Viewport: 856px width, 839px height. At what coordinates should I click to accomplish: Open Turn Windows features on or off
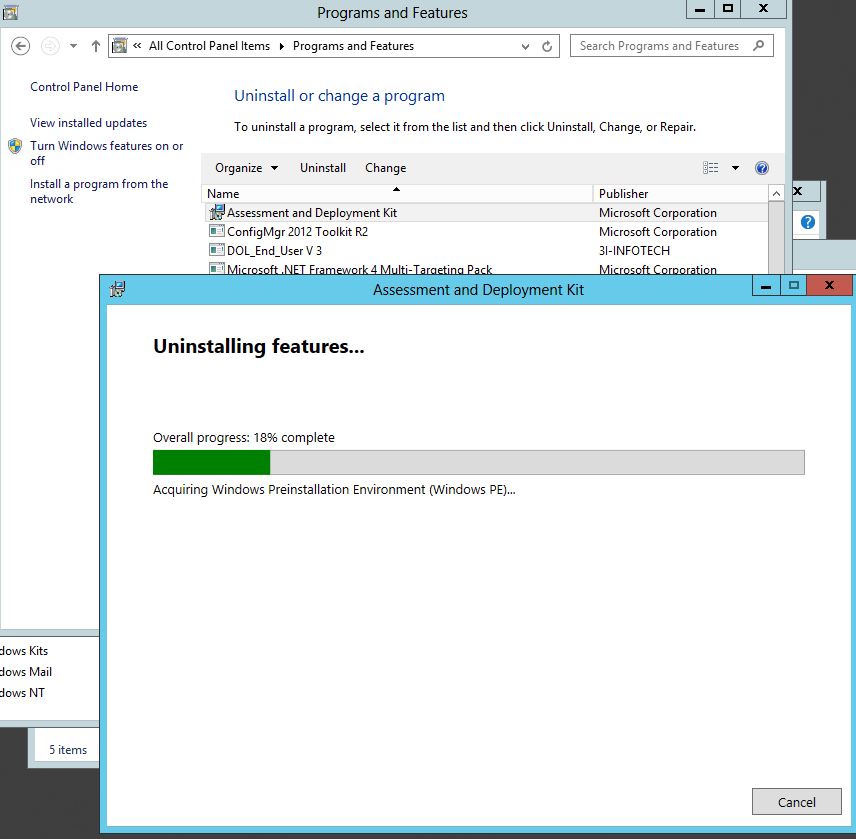click(x=106, y=153)
